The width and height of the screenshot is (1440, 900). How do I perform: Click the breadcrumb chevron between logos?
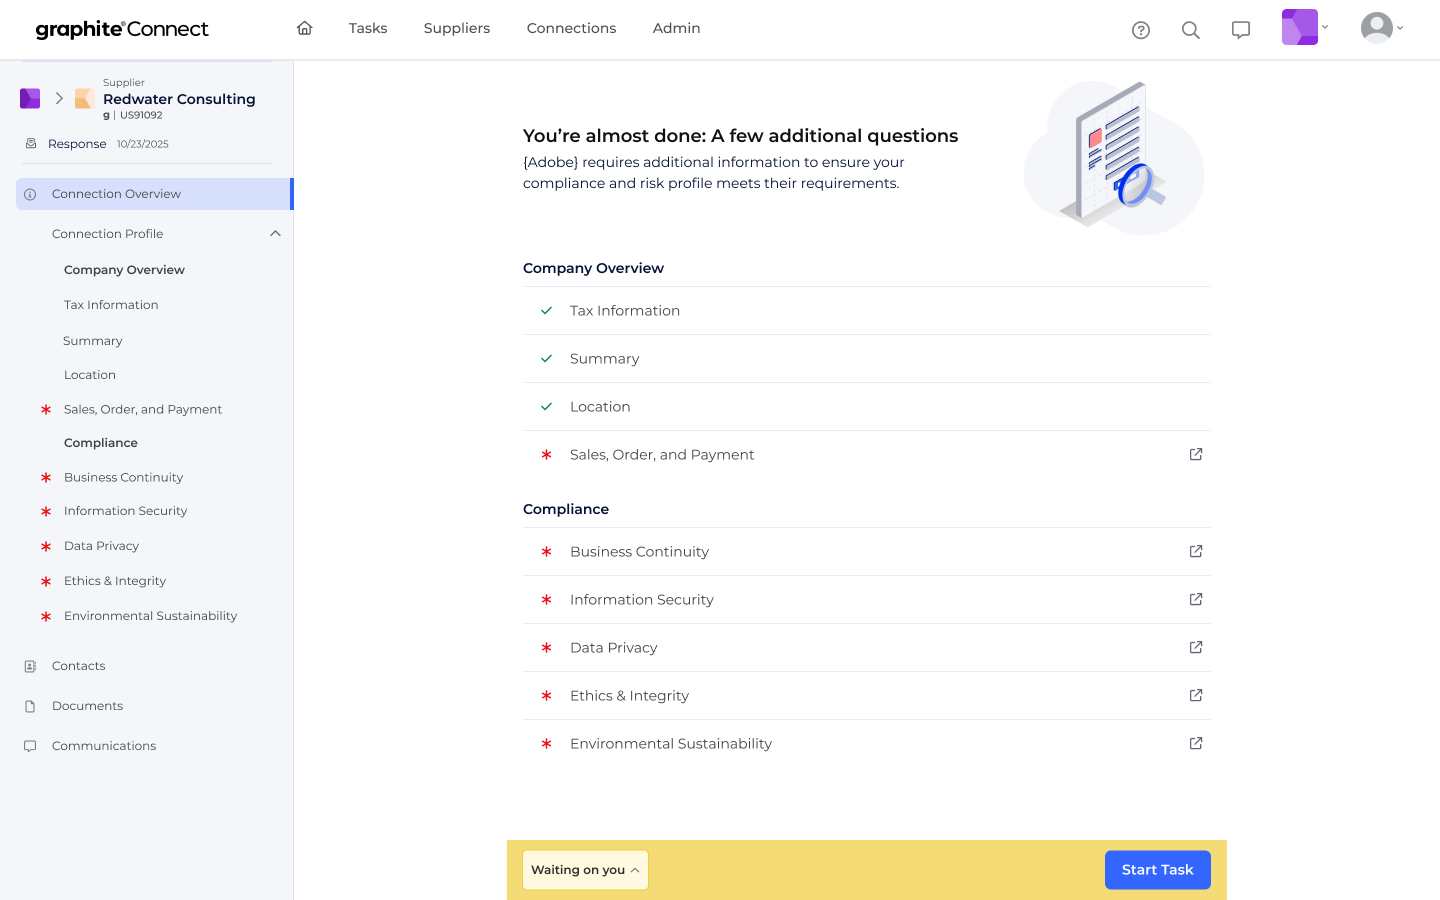coord(59,98)
